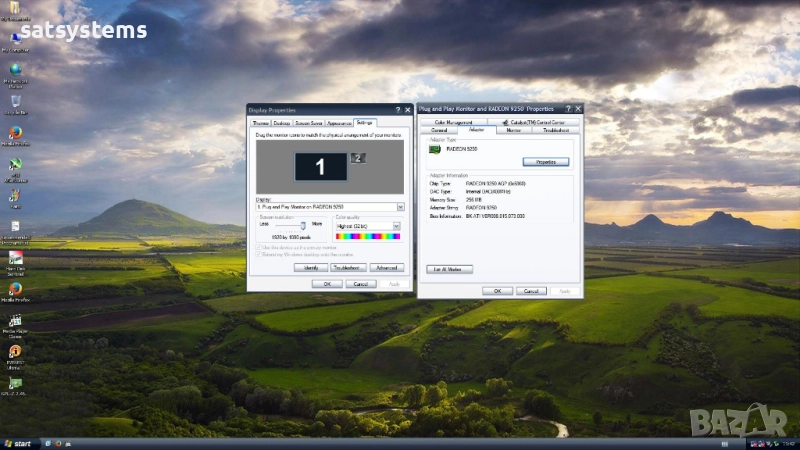Open My Documents desktop icon
The image size is (800, 450).
click(14, 9)
